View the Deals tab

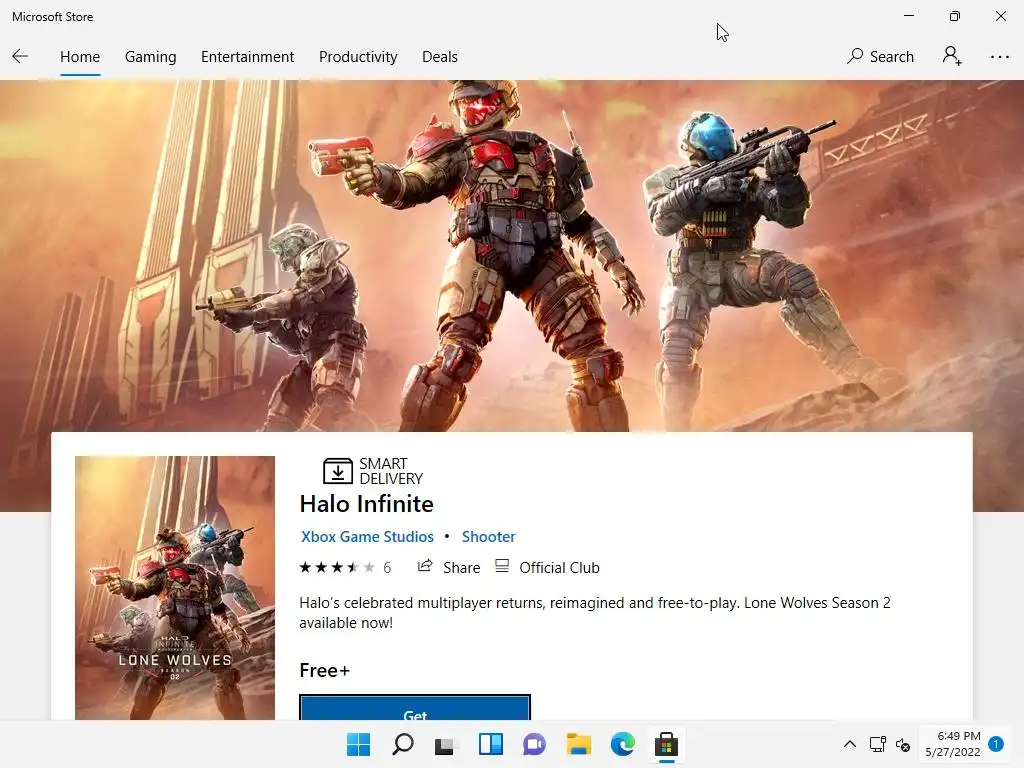click(440, 57)
